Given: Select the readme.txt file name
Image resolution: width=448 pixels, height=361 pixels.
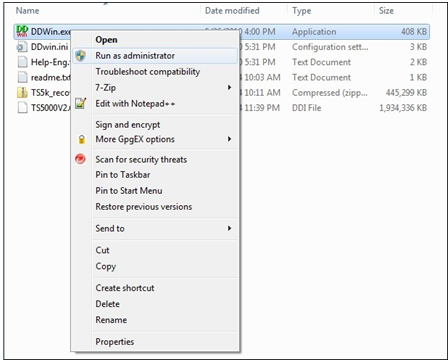Looking at the screenshot, I should (50, 77).
